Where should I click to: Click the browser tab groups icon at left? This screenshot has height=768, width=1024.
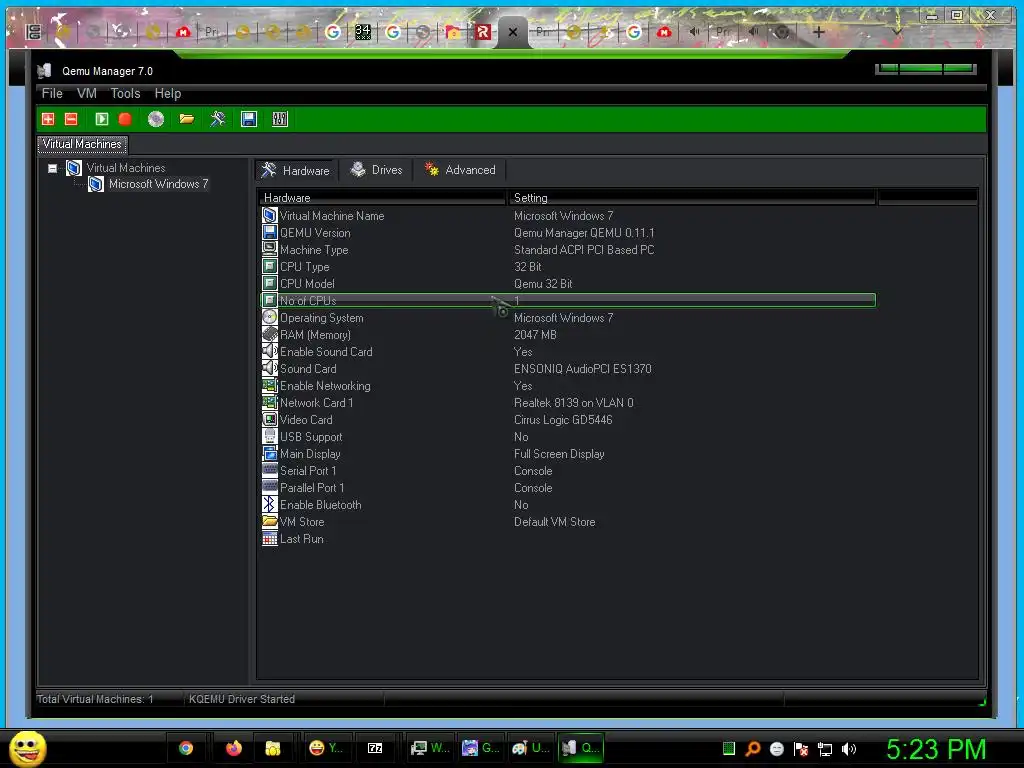tap(34, 31)
